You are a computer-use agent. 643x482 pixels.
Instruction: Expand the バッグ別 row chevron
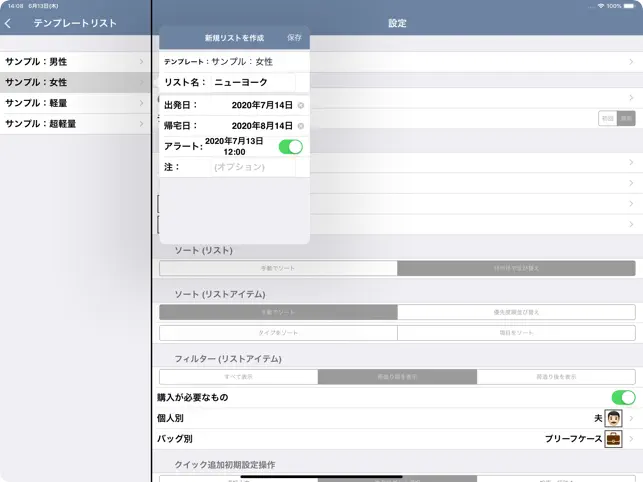pyautogui.click(x=631, y=439)
